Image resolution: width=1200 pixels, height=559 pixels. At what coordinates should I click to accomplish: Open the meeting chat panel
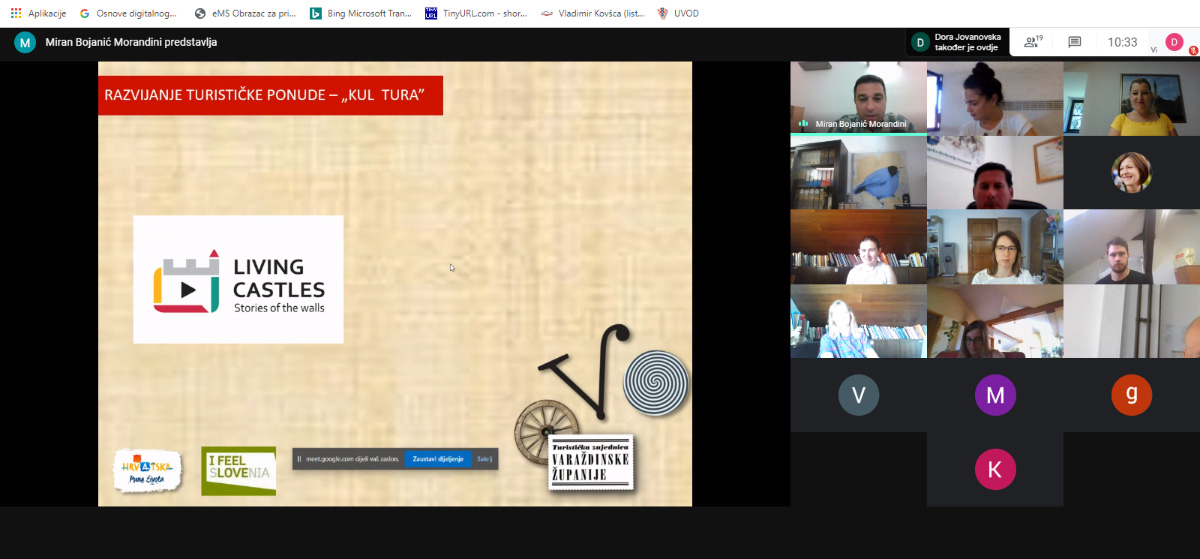(x=1075, y=42)
